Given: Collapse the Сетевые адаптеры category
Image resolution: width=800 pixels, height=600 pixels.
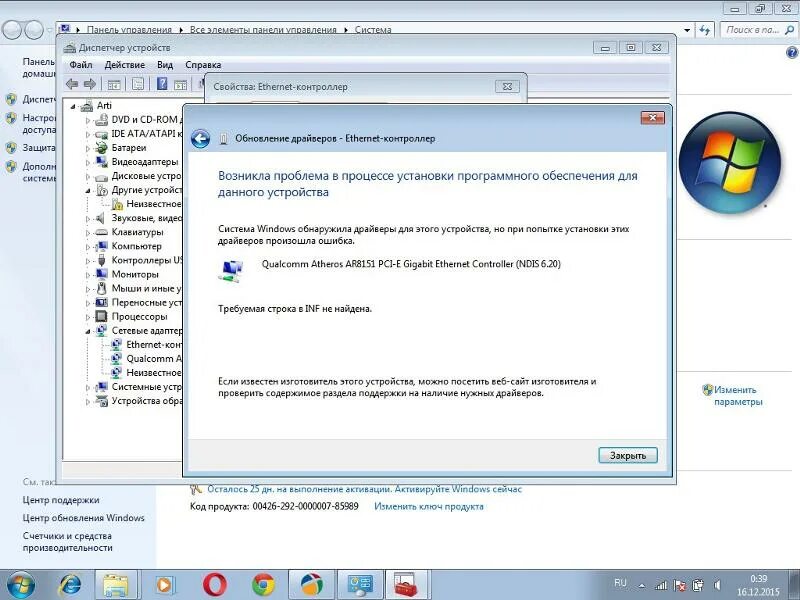Looking at the screenshot, I should coord(88,332).
